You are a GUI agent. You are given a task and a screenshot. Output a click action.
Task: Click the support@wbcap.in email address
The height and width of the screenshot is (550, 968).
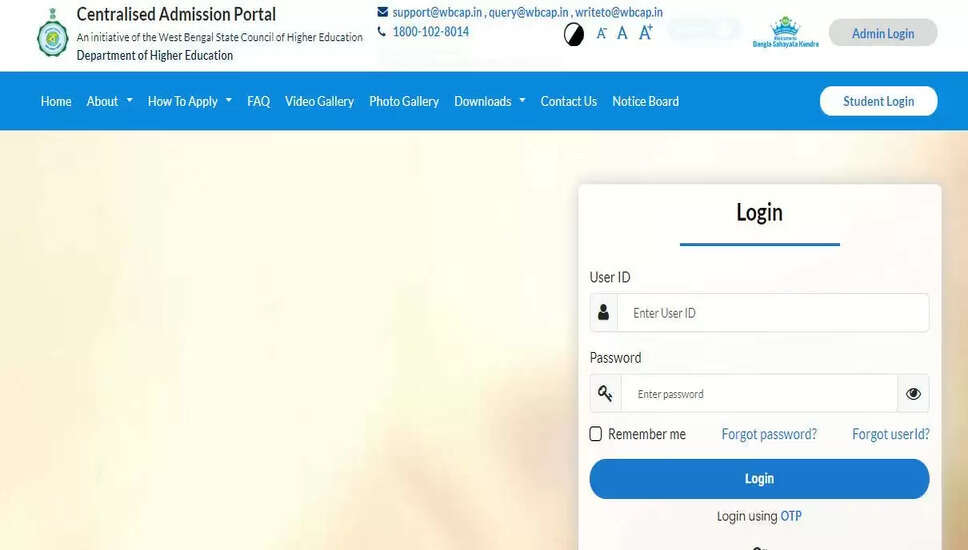point(437,12)
